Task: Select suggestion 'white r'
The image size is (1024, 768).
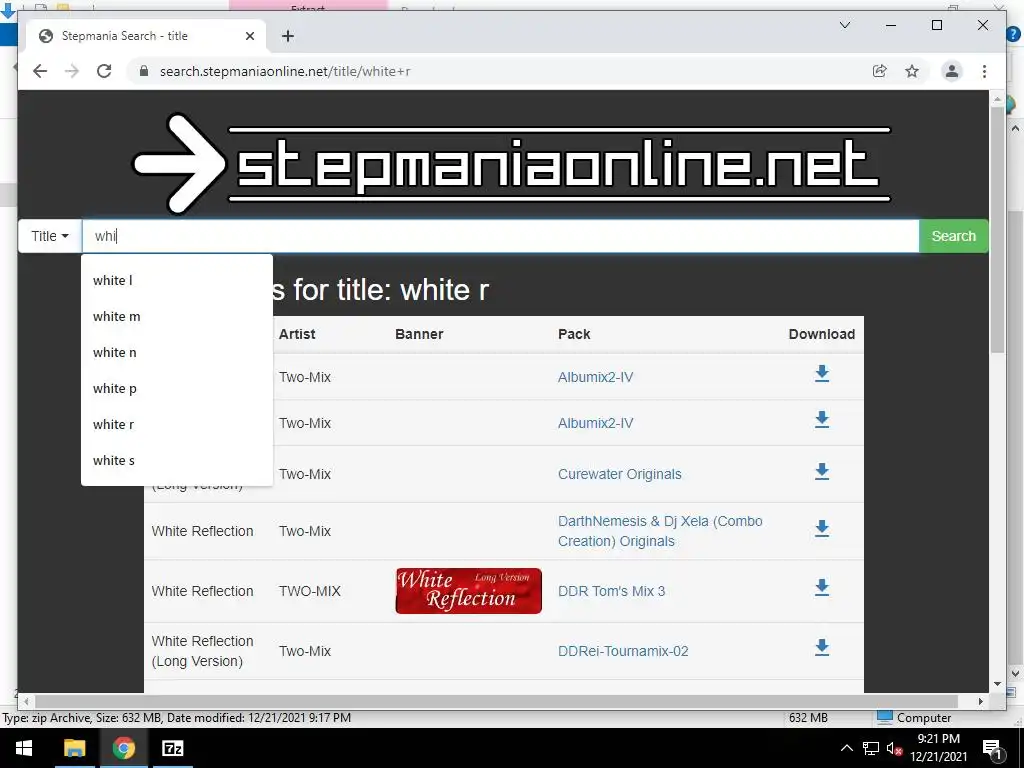Action: pyautogui.click(x=176, y=424)
